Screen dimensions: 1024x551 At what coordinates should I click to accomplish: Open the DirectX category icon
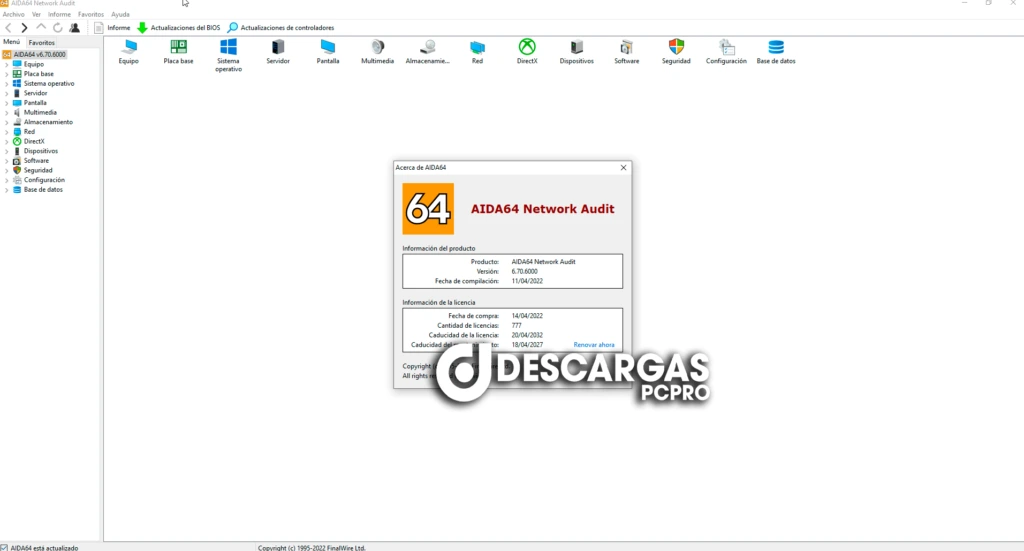(x=527, y=48)
